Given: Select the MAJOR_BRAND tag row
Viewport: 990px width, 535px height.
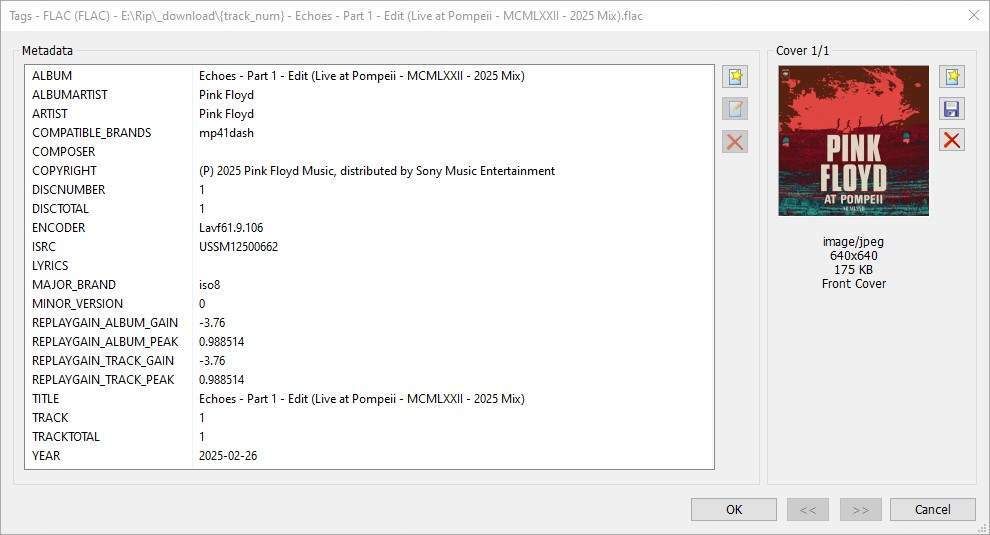Looking at the screenshot, I should [x=369, y=285].
